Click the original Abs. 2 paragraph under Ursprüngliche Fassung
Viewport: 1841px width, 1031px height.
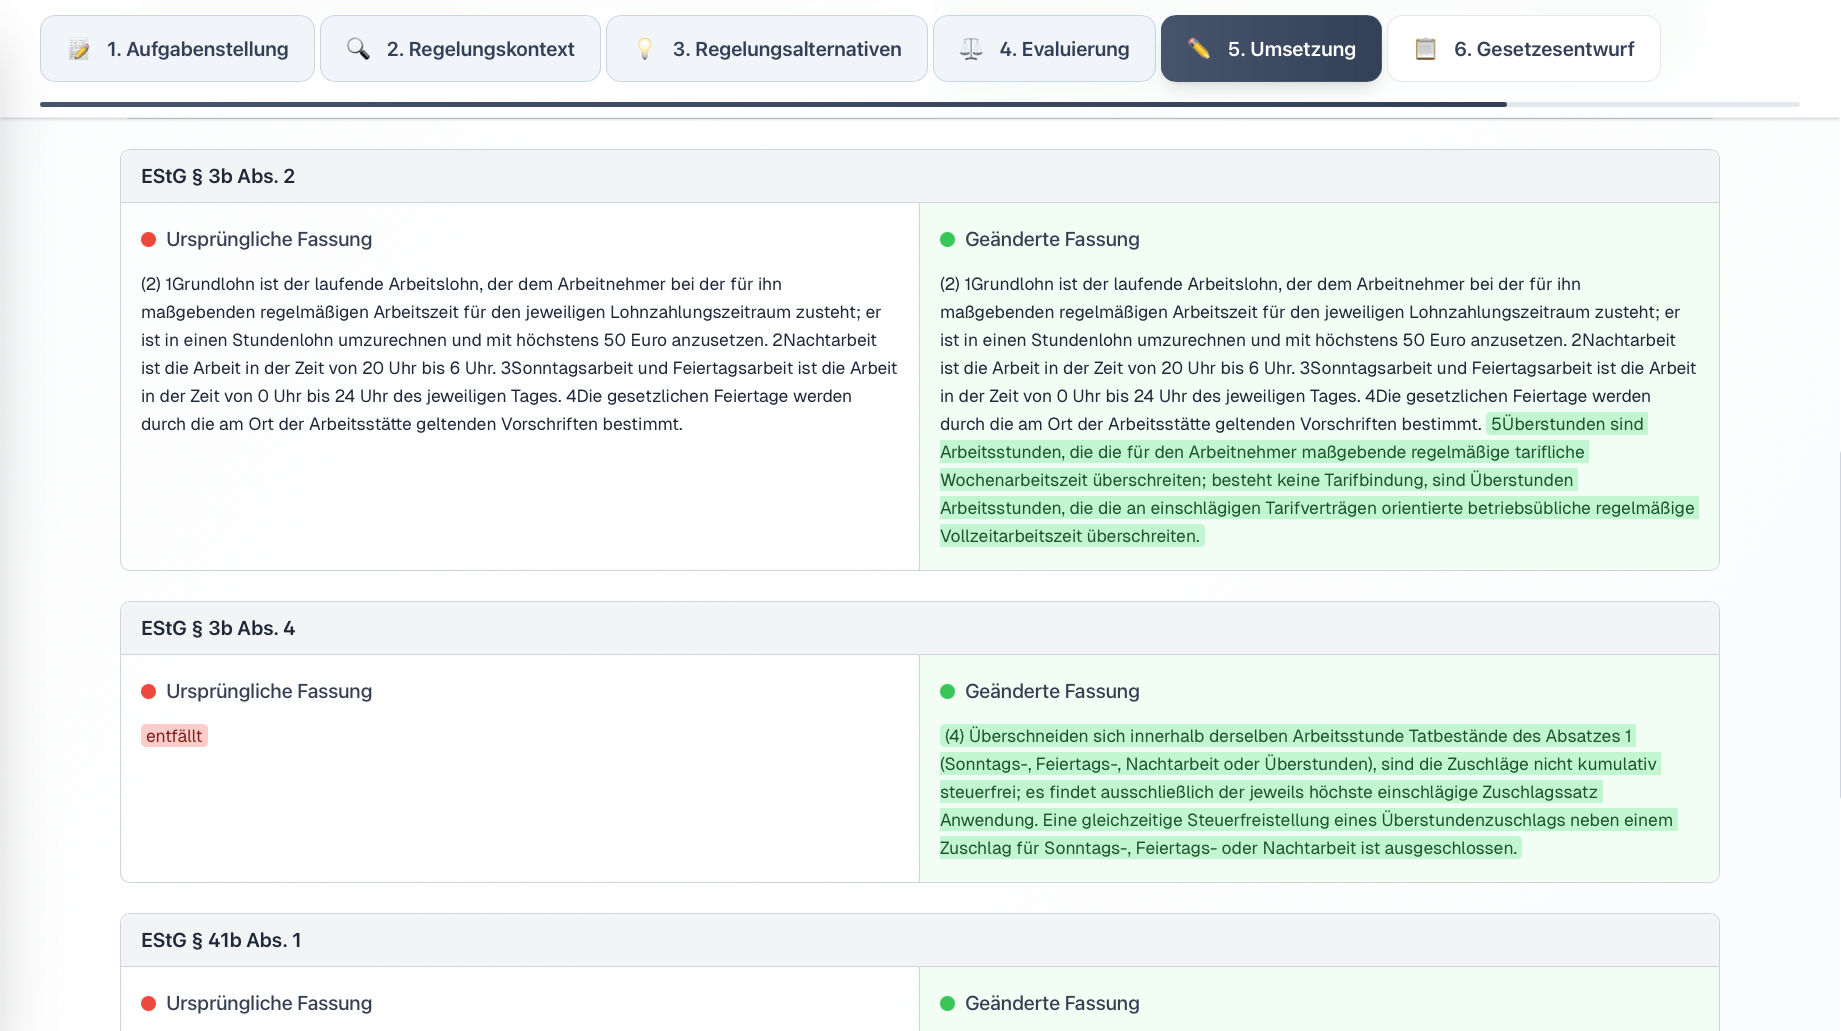tap(519, 354)
